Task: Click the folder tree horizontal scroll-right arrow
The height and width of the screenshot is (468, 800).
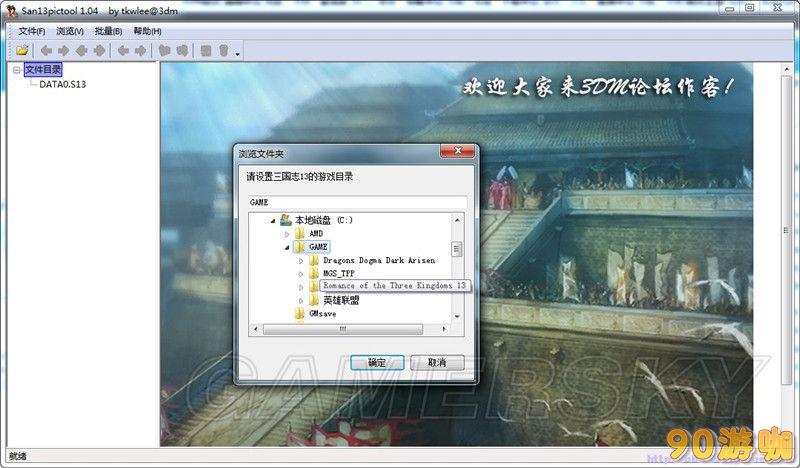Action: 444,329
